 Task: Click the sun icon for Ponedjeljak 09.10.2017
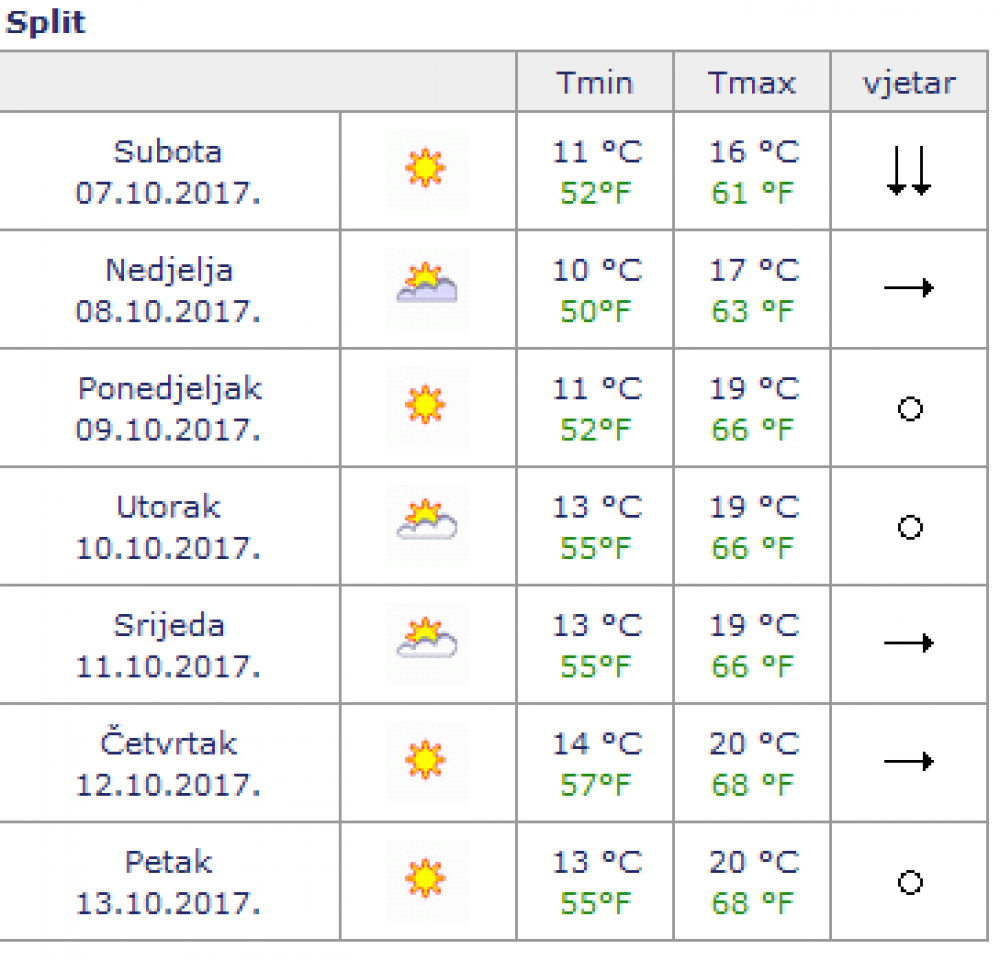[426, 406]
